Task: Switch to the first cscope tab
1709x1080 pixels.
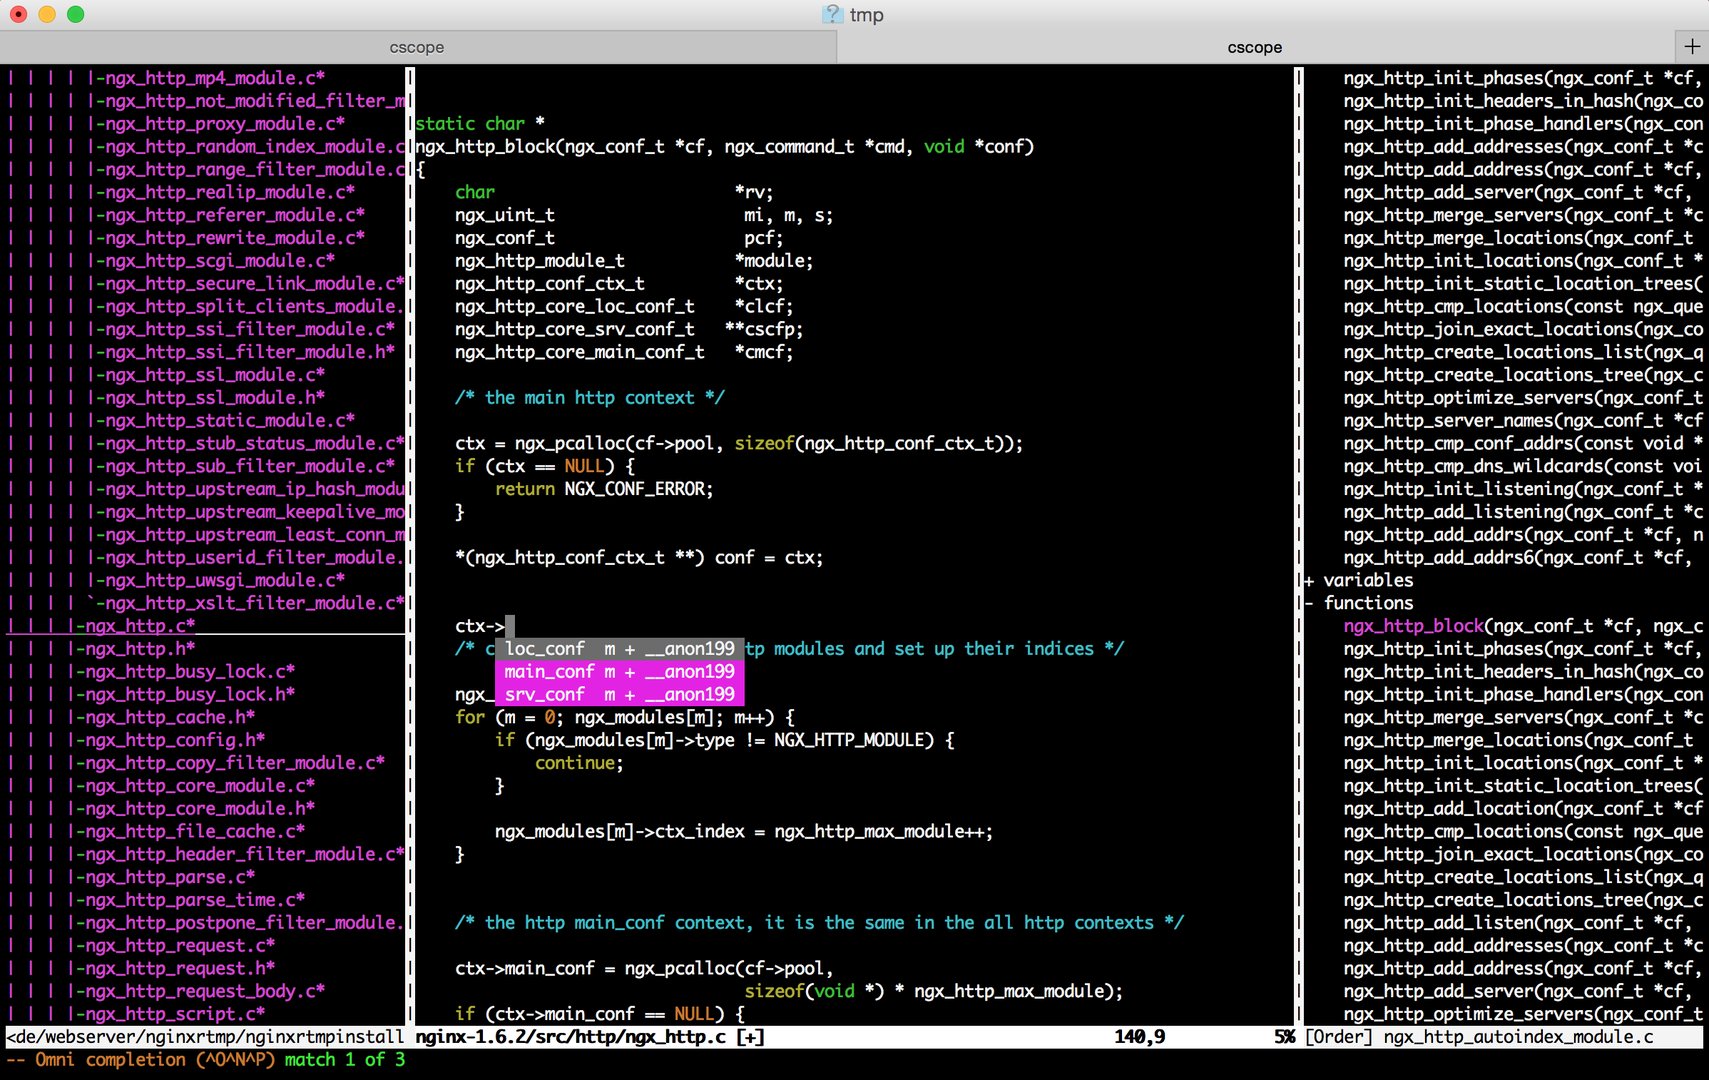Action: 417,47
